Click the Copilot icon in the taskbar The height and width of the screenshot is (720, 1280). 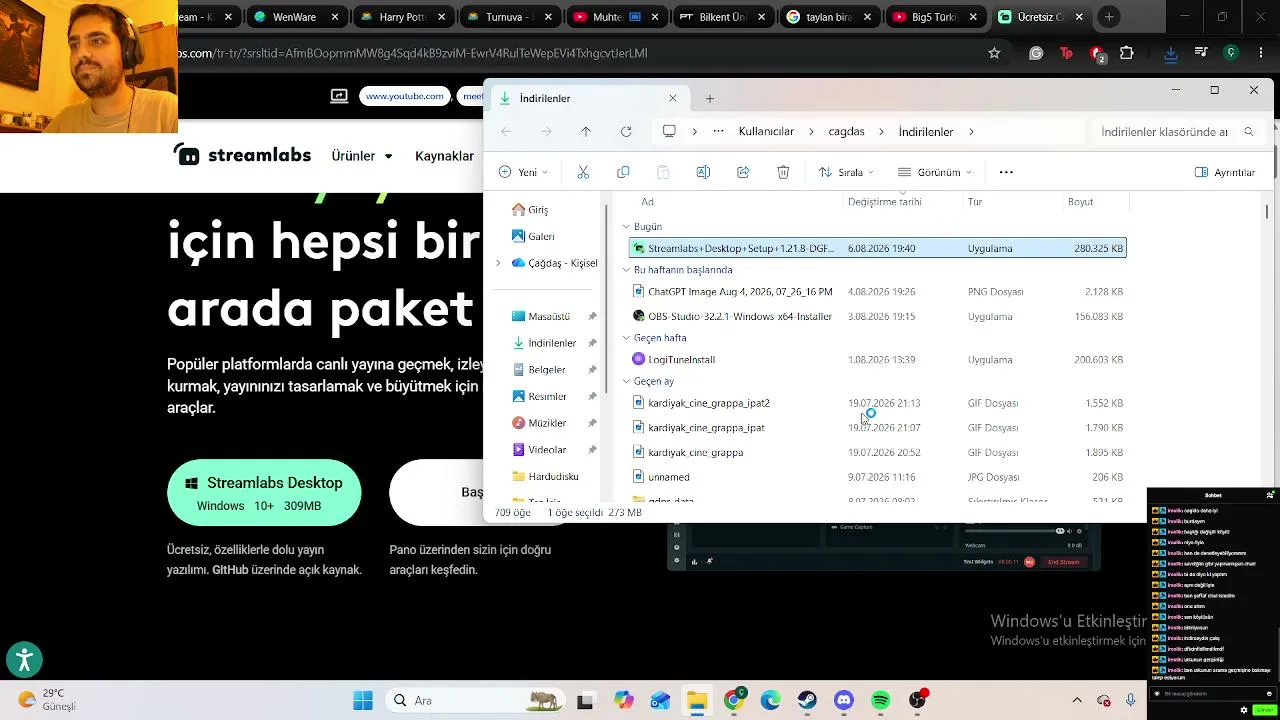(624, 700)
